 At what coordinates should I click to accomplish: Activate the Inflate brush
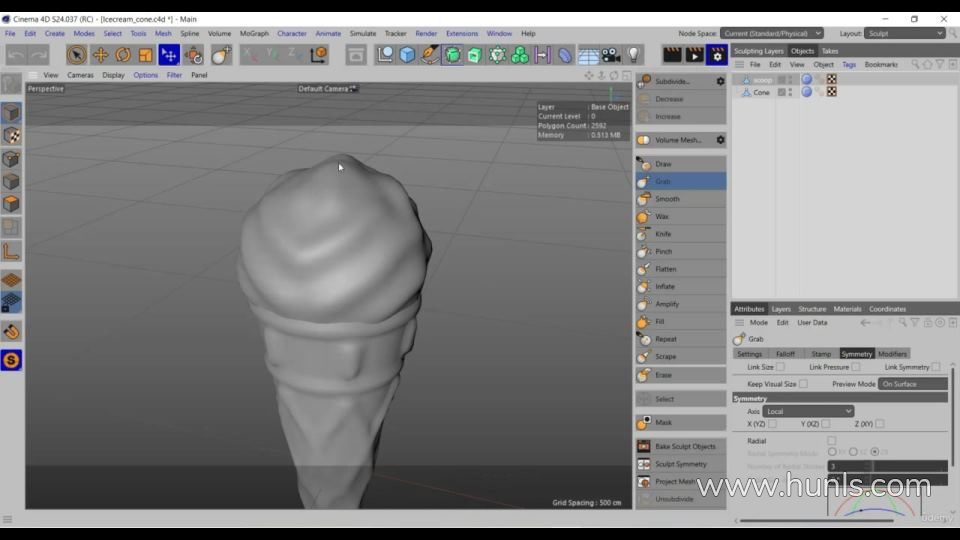(665, 287)
